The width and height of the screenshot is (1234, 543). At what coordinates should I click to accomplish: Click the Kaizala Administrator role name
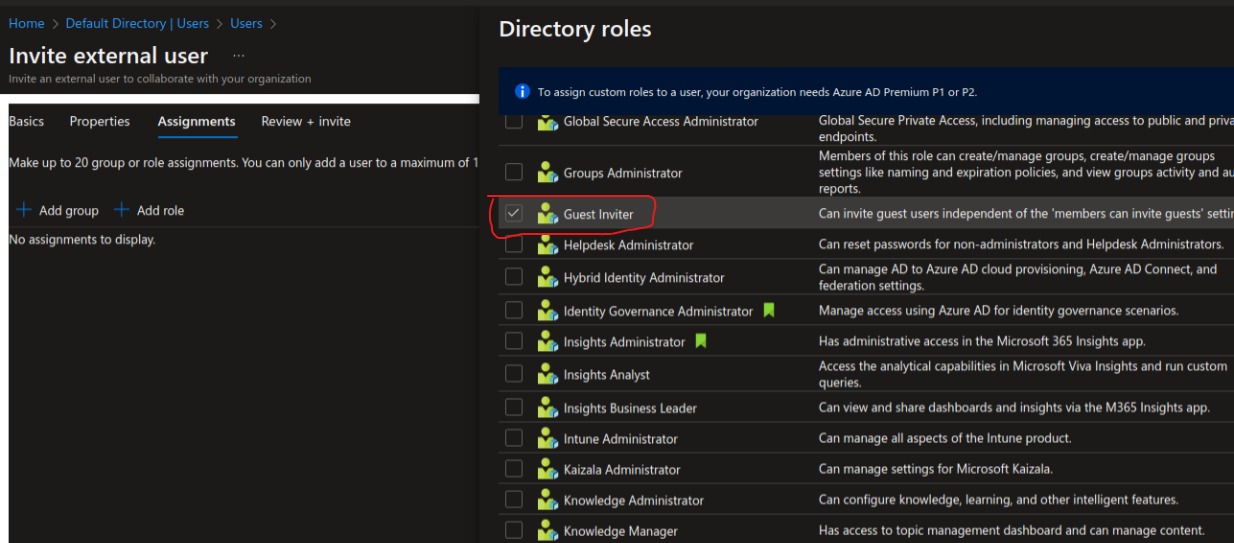pyautogui.click(x=622, y=470)
